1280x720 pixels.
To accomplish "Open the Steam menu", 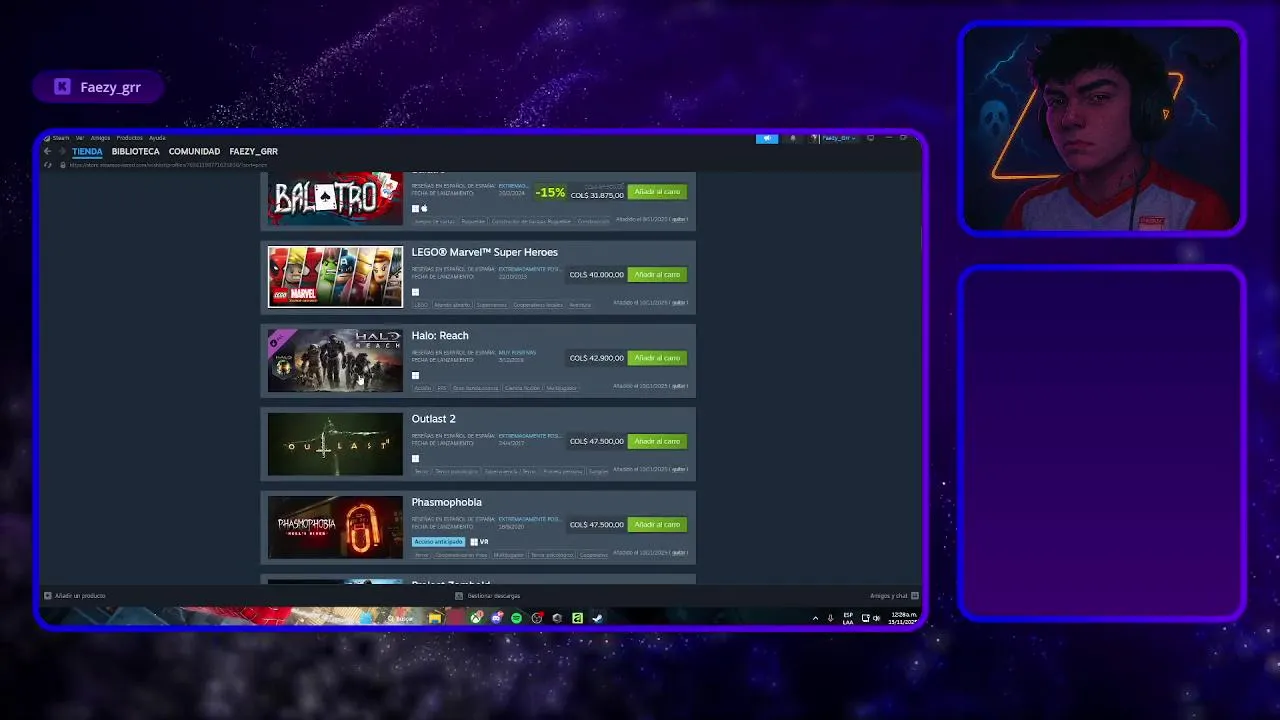I will [x=59, y=138].
